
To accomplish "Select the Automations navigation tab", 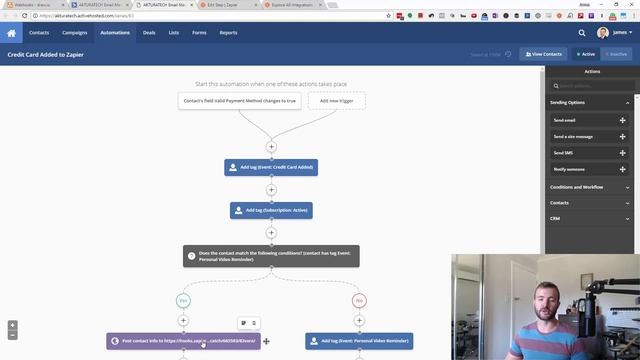I will (115, 33).
